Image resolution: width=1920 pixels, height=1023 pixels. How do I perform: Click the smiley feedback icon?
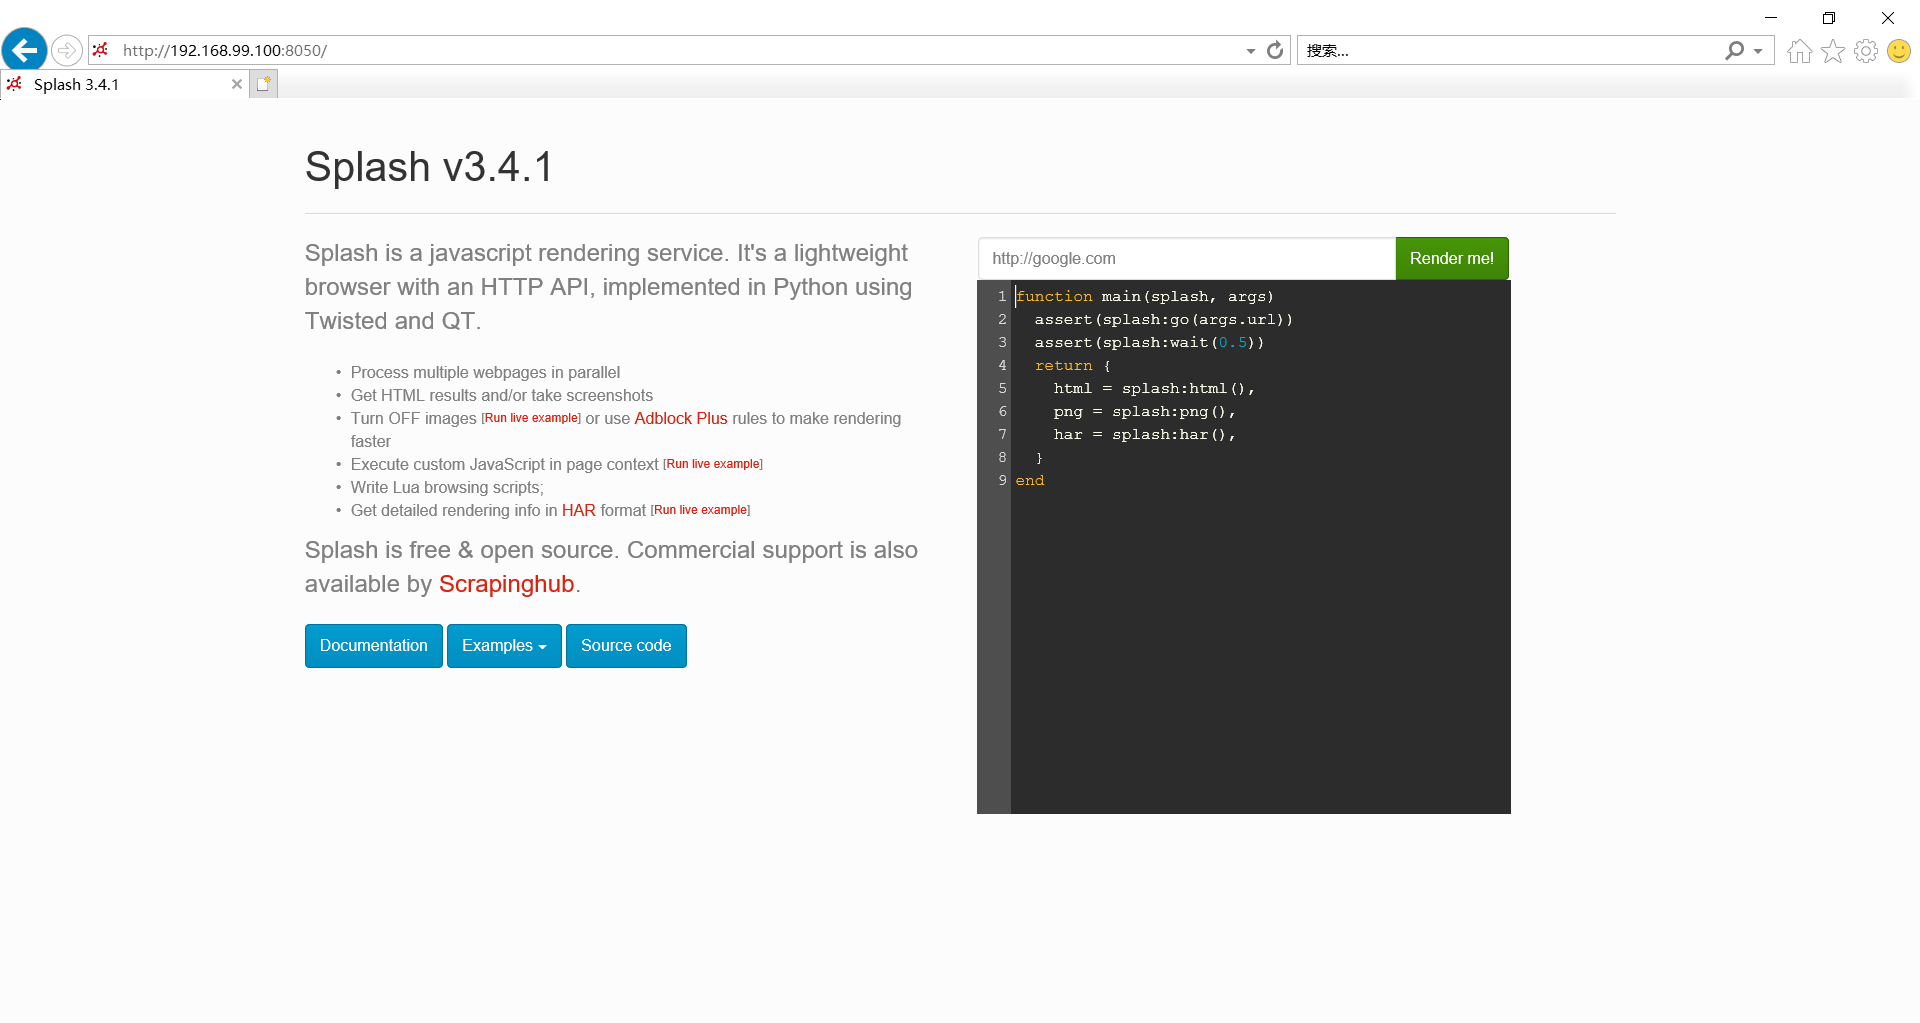click(x=1899, y=51)
